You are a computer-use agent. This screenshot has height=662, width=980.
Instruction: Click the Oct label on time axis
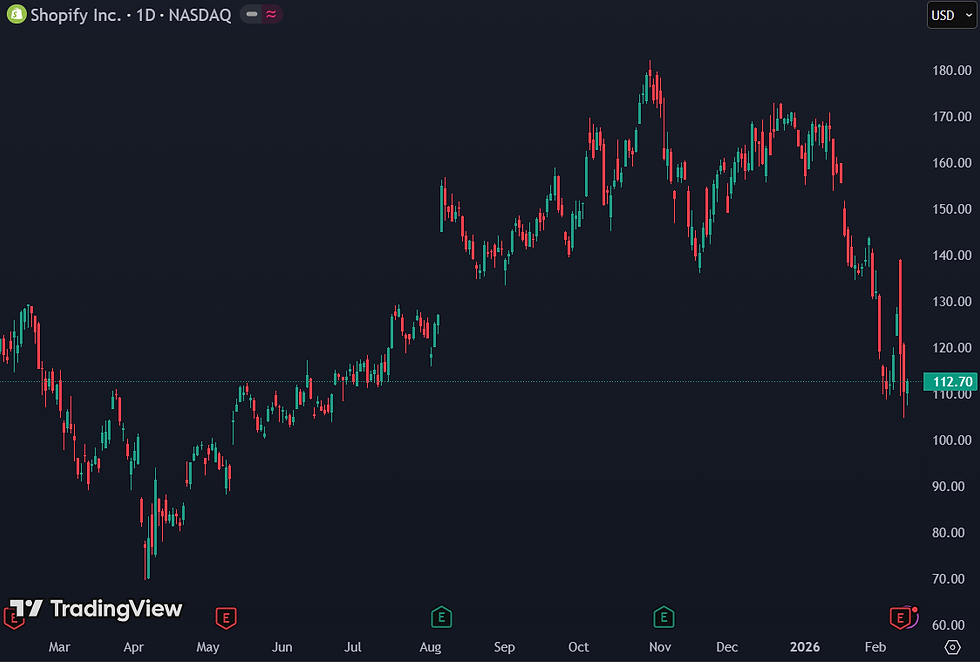click(x=578, y=647)
